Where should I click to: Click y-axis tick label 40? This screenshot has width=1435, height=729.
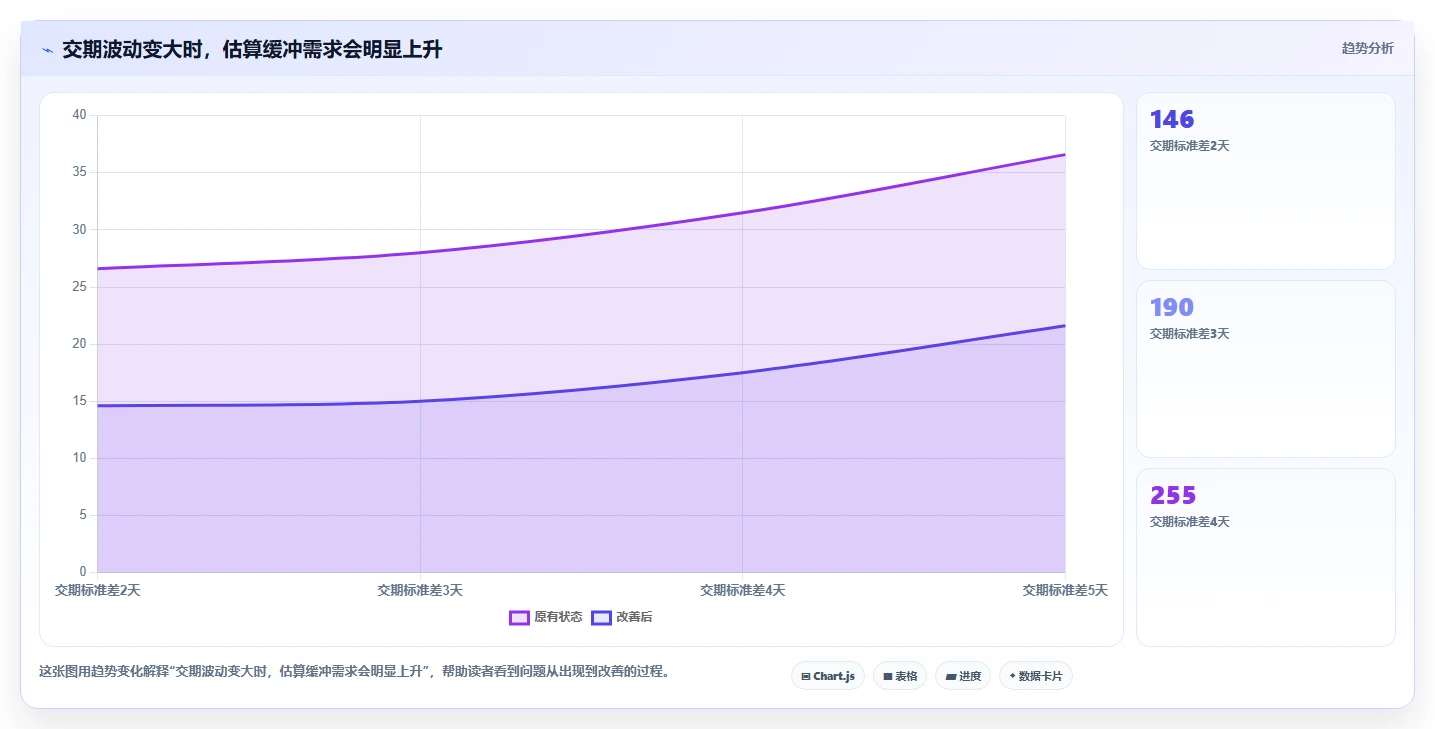tap(80, 115)
